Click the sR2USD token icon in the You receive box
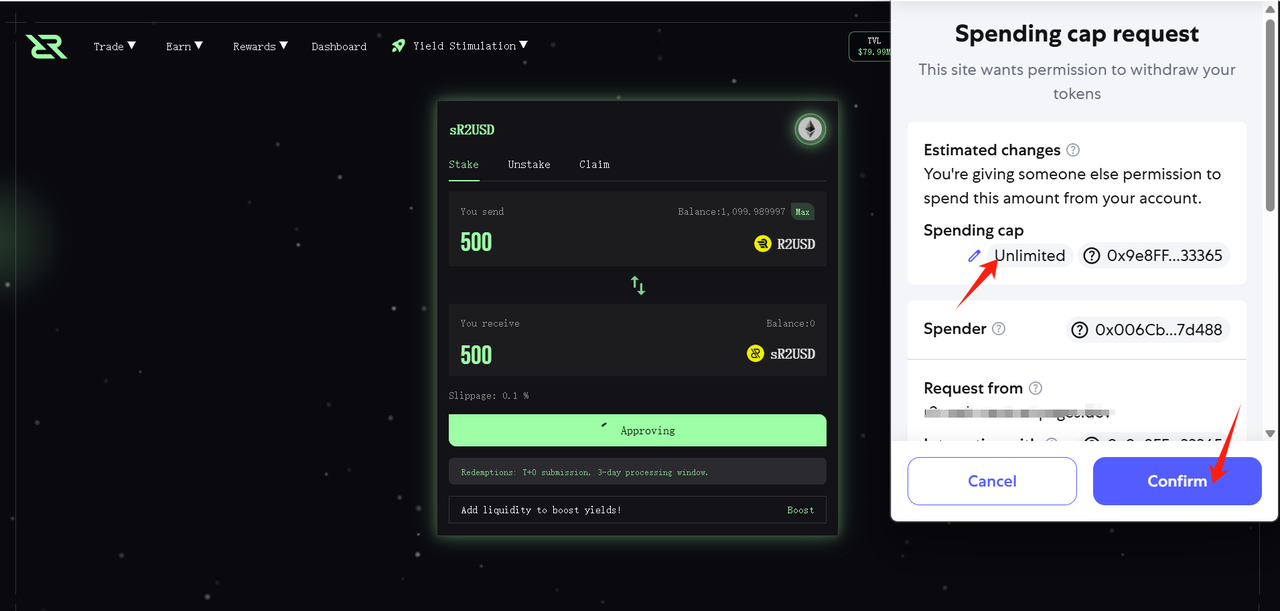 click(x=756, y=354)
